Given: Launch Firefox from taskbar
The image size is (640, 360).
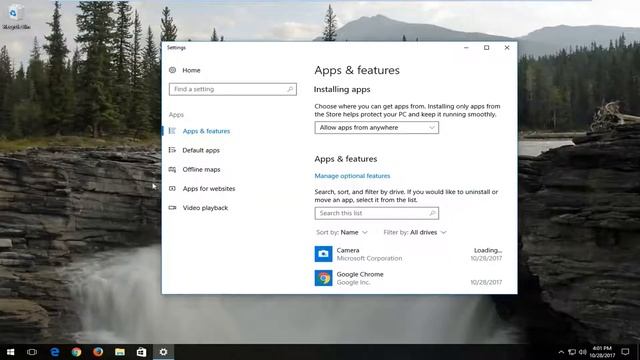Looking at the screenshot, I should click(98, 352).
